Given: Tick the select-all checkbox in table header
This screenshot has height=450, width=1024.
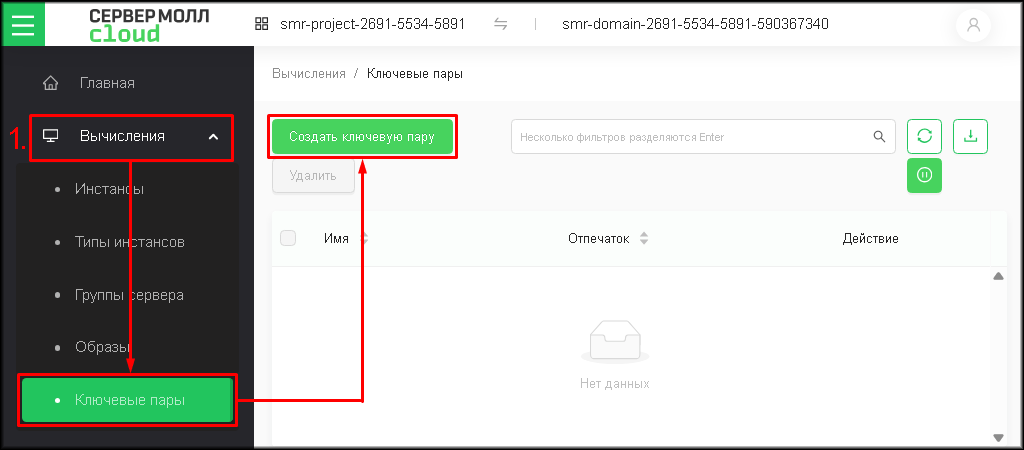Looking at the screenshot, I should 288,238.
